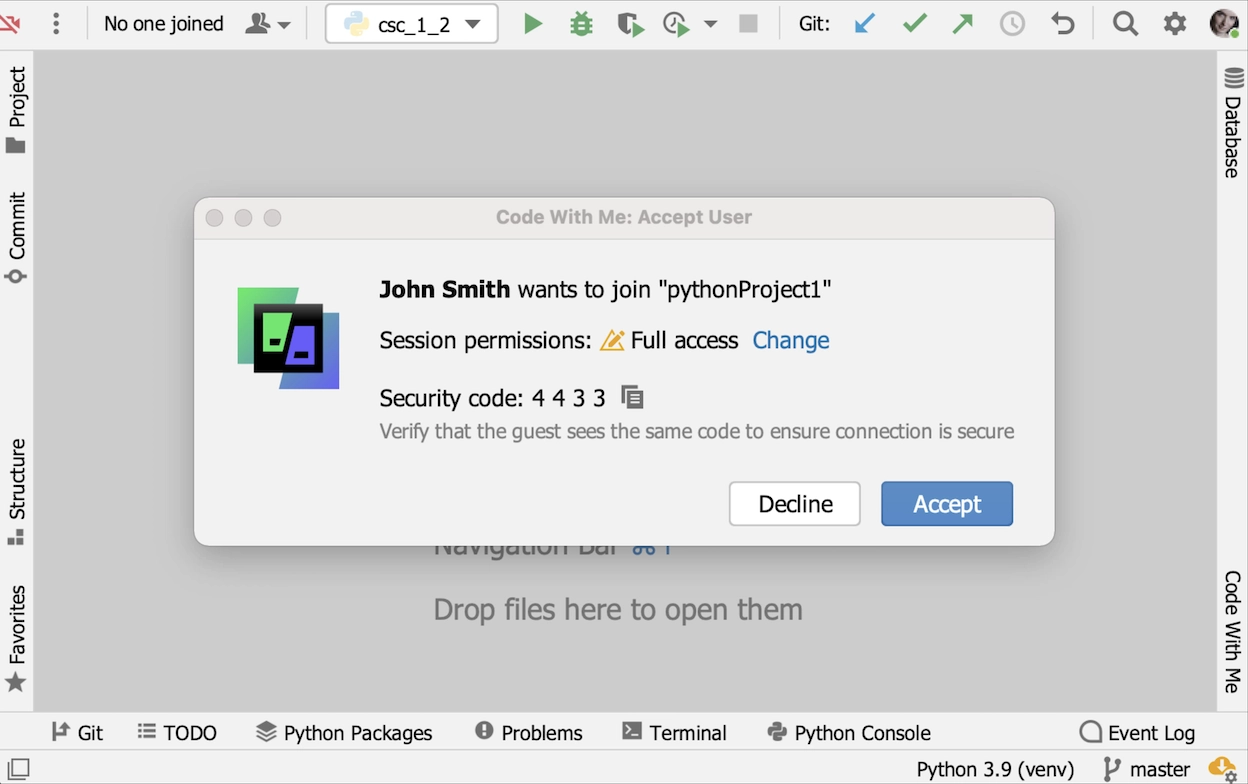
Task: Commit changes with the green checkmark
Action: pyautogui.click(x=915, y=24)
